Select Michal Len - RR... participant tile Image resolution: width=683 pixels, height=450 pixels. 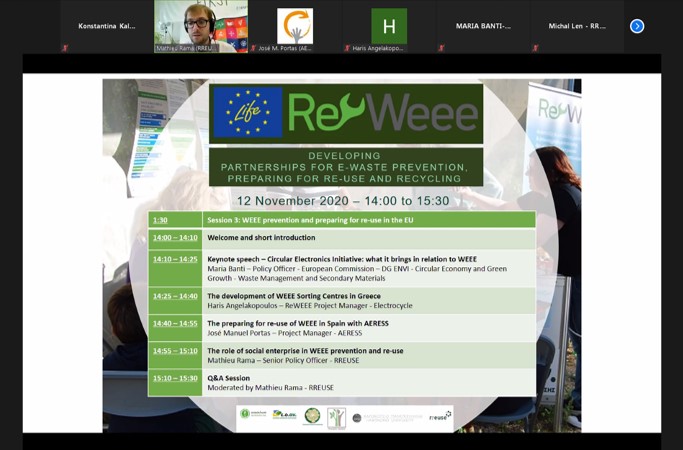(577, 26)
